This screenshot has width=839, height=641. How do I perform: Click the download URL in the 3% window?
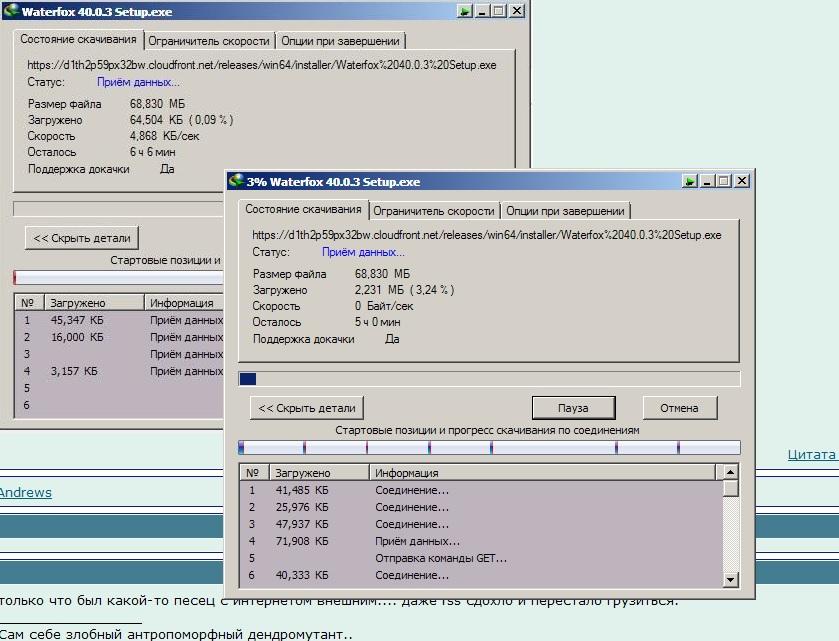point(487,235)
